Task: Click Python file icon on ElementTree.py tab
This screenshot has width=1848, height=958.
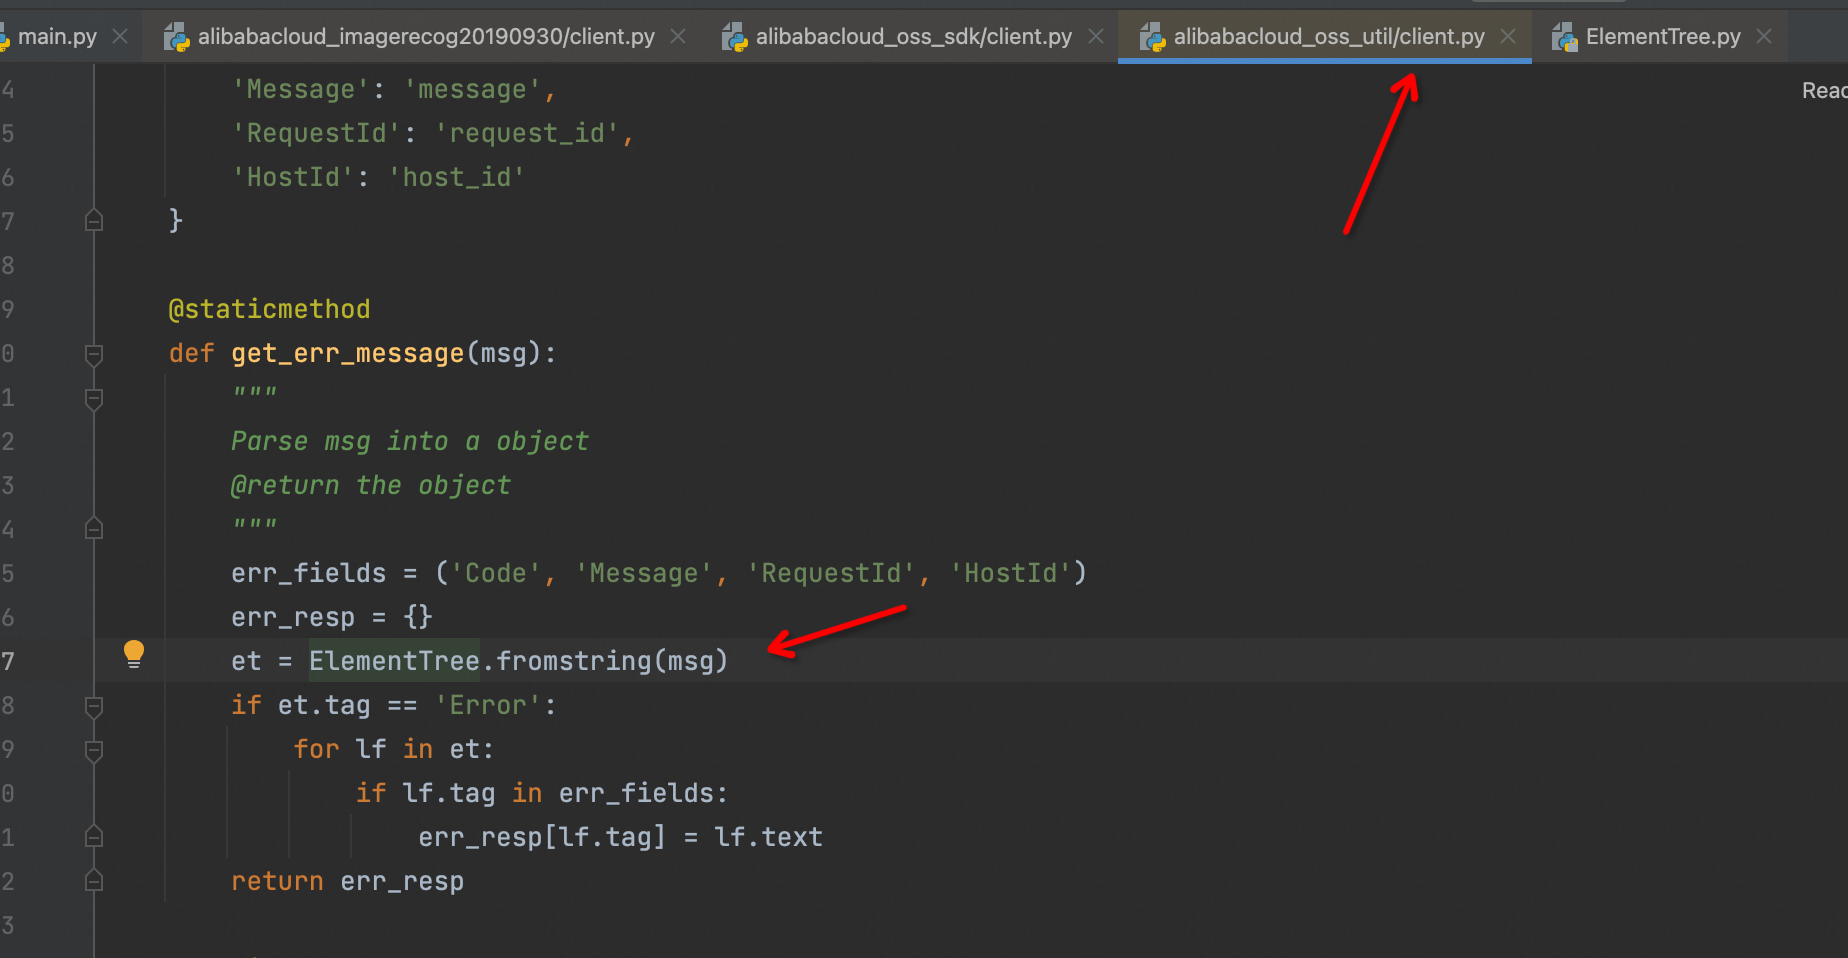Action: click(1565, 38)
